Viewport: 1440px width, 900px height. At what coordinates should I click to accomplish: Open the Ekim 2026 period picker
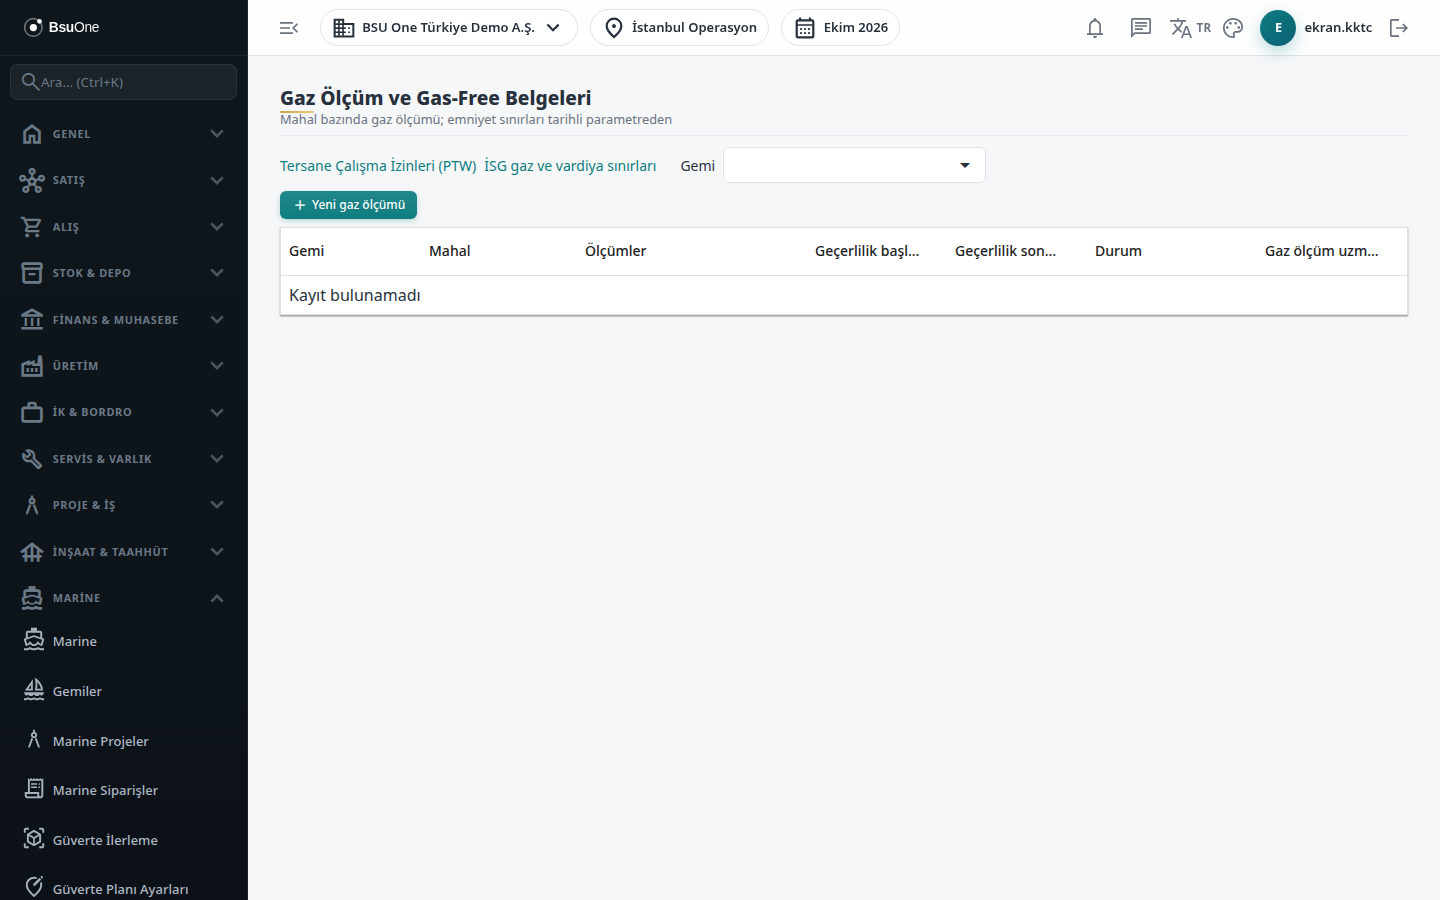tap(841, 28)
